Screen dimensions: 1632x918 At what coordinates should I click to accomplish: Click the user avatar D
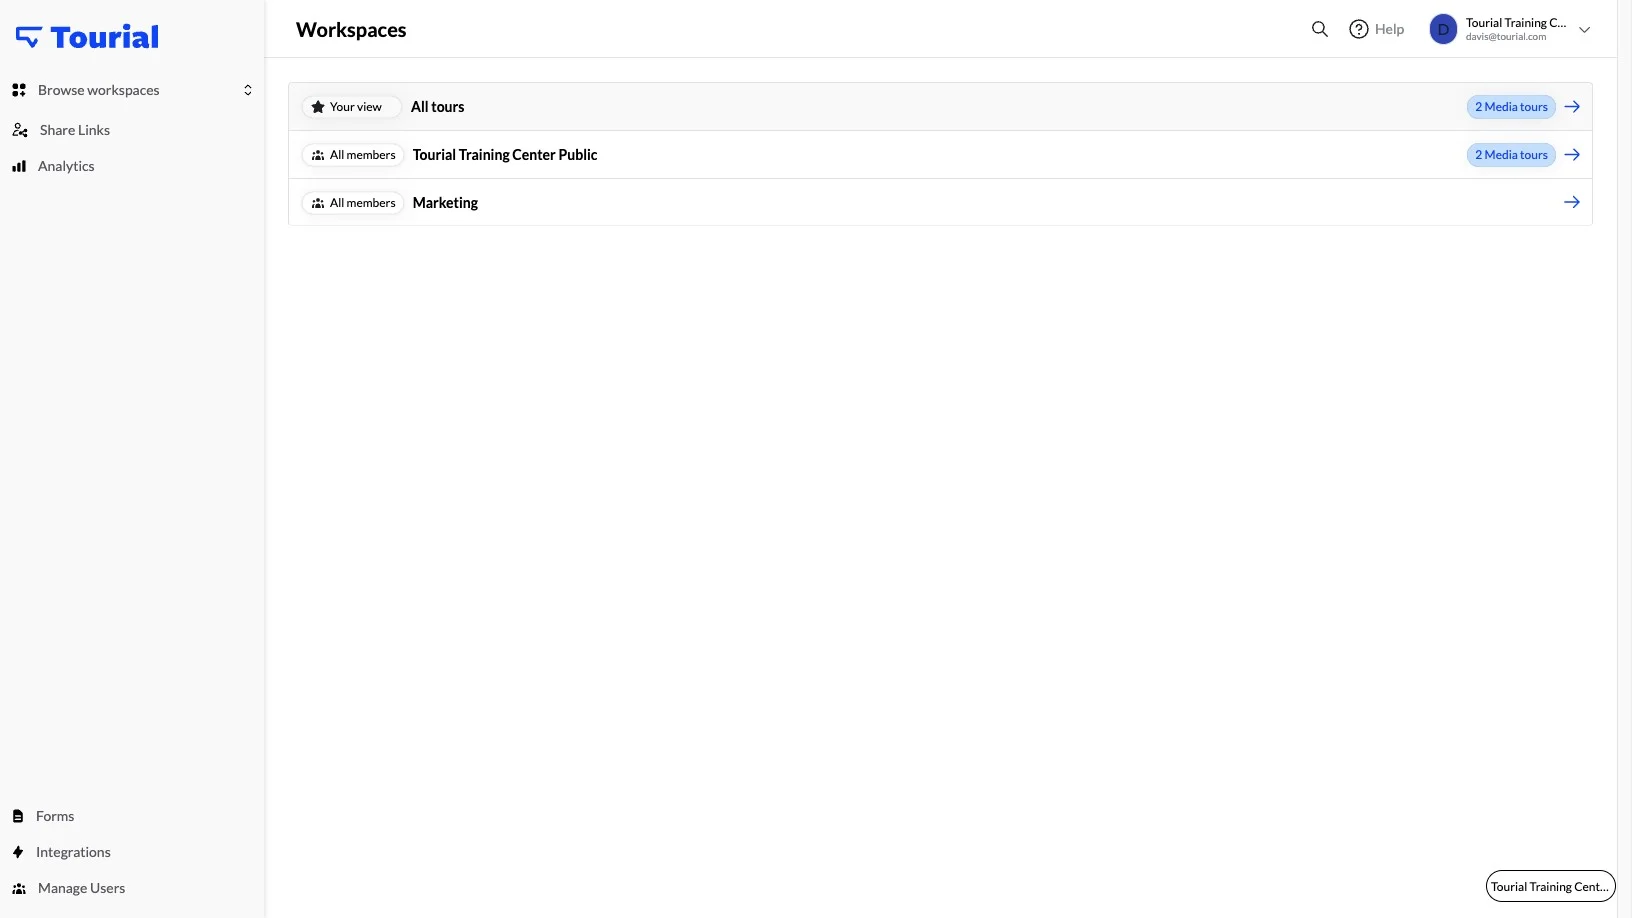pos(1443,29)
